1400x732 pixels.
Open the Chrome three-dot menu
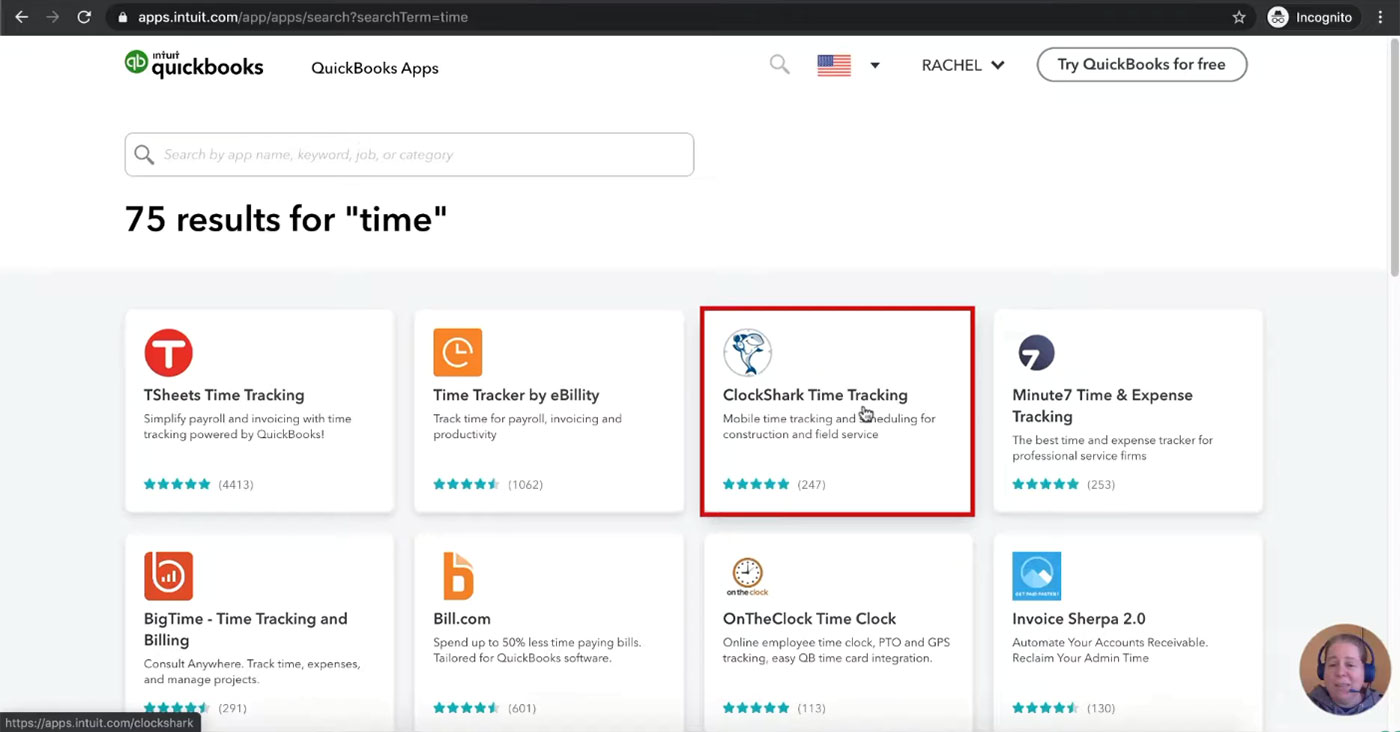coord(1380,17)
